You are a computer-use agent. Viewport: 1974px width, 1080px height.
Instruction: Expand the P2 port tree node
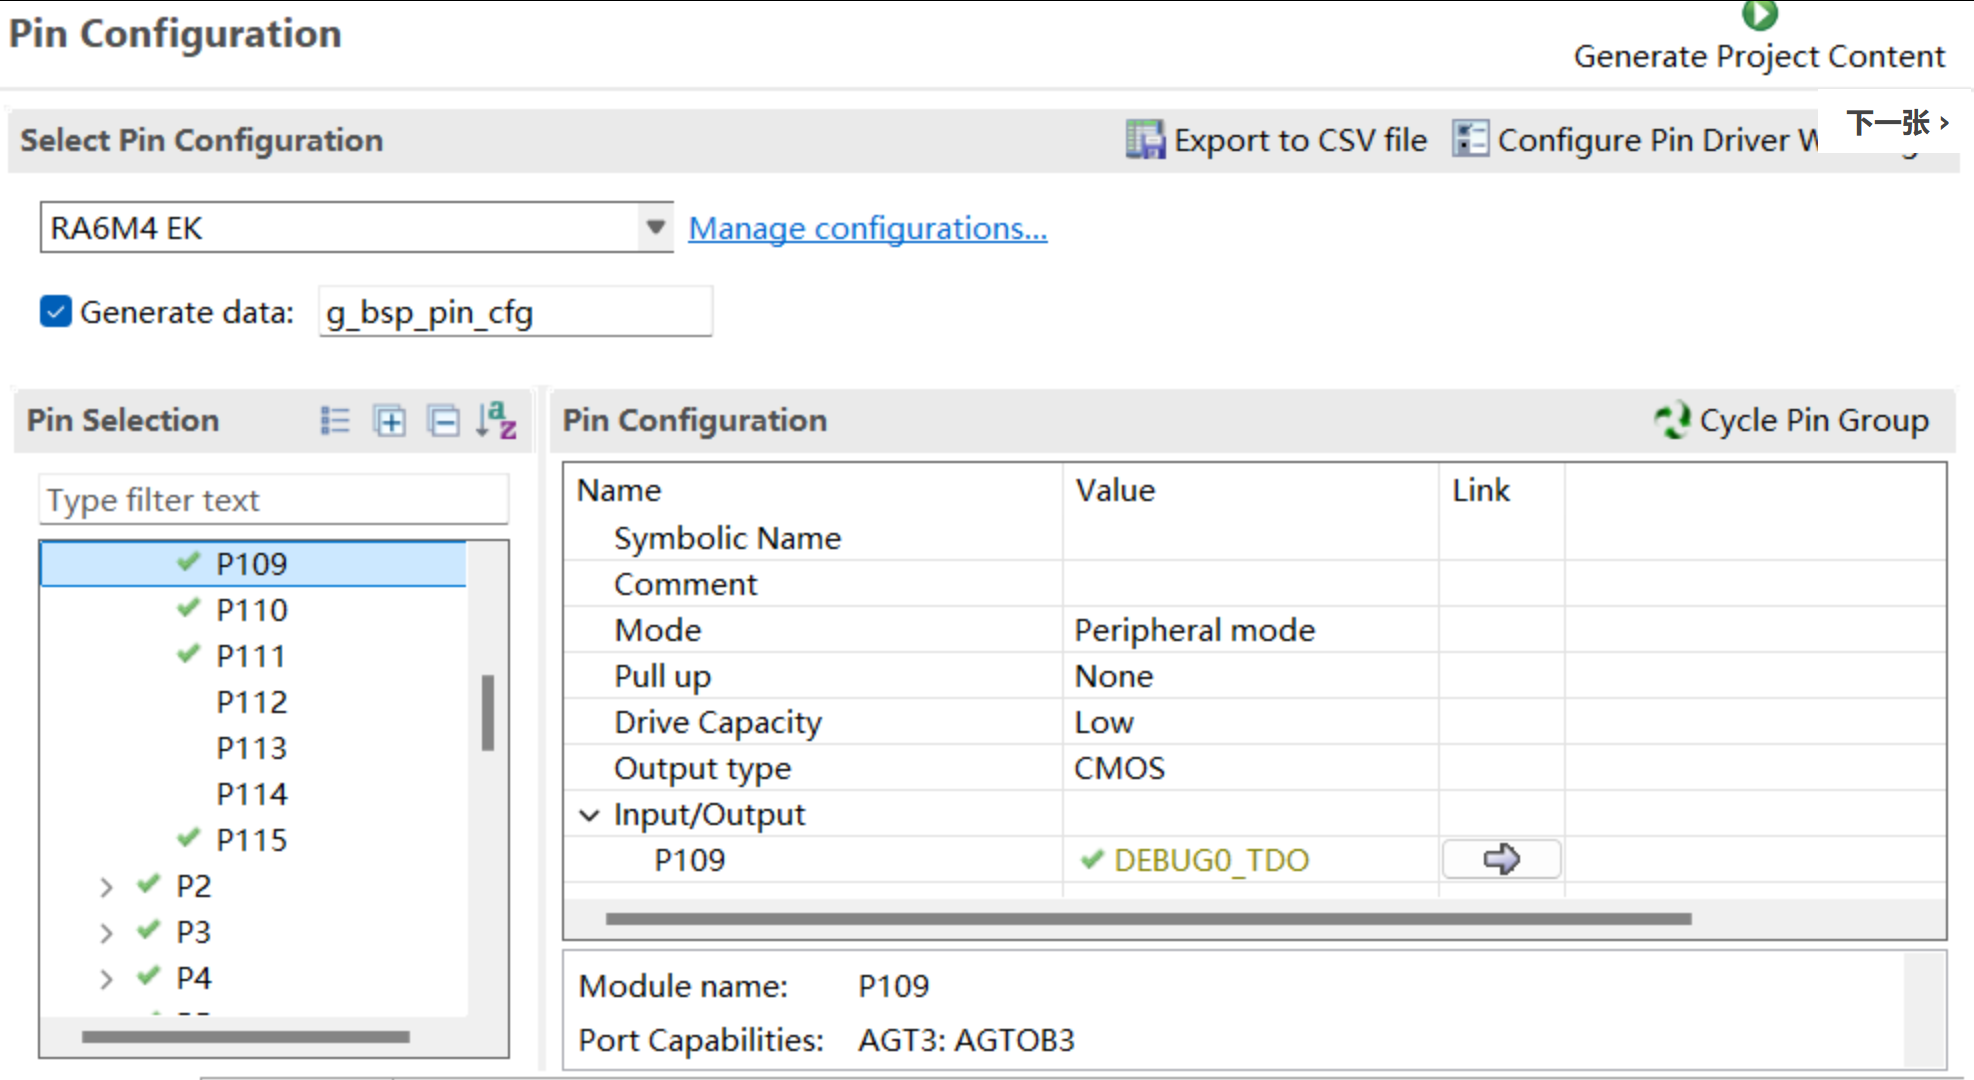(x=106, y=887)
